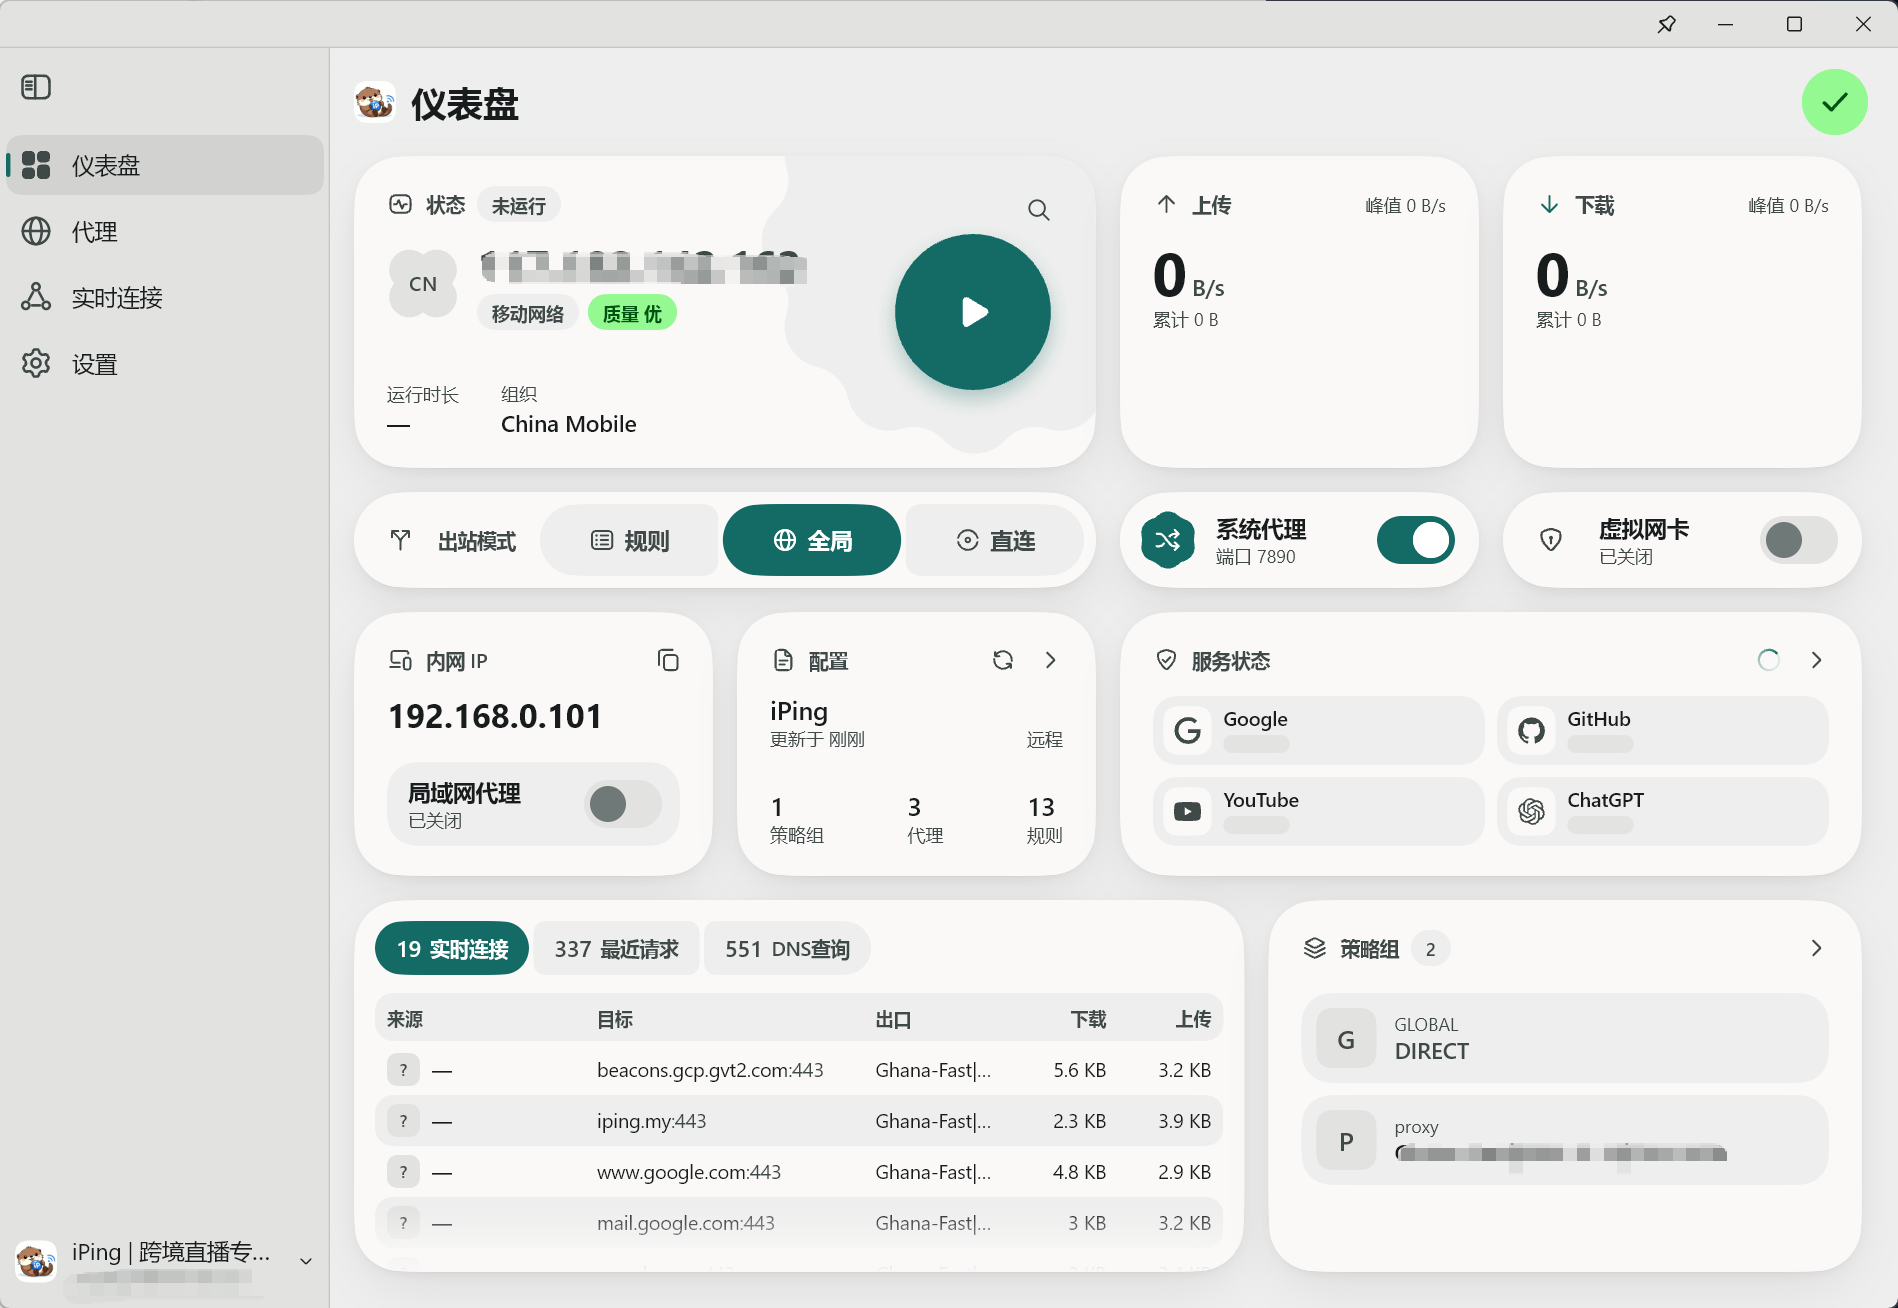
Task: Enable the virtual network card switch
Action: pyautogui.click(x=1798, y=540)
